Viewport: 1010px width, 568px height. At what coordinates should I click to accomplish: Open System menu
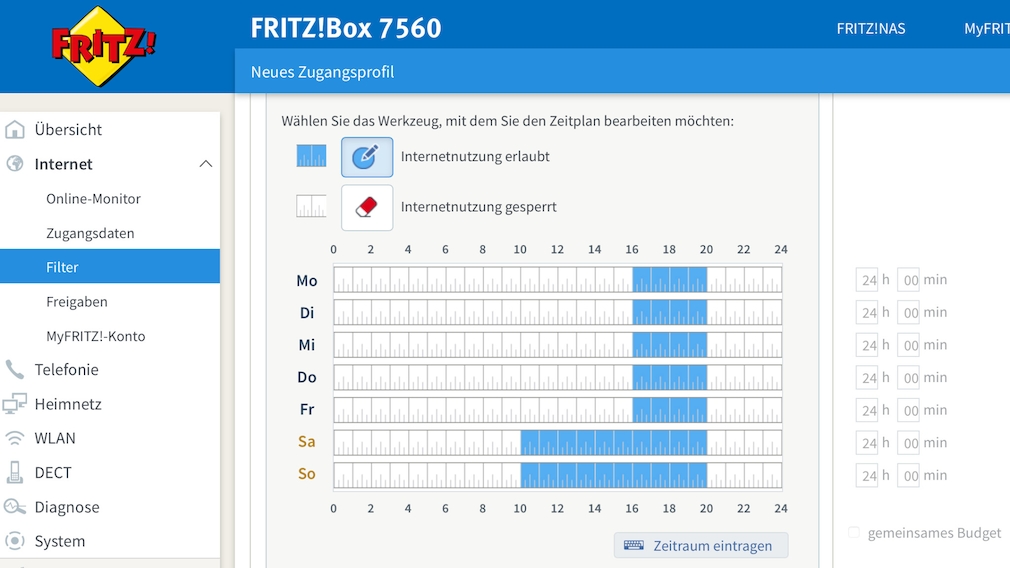[59, 541]
